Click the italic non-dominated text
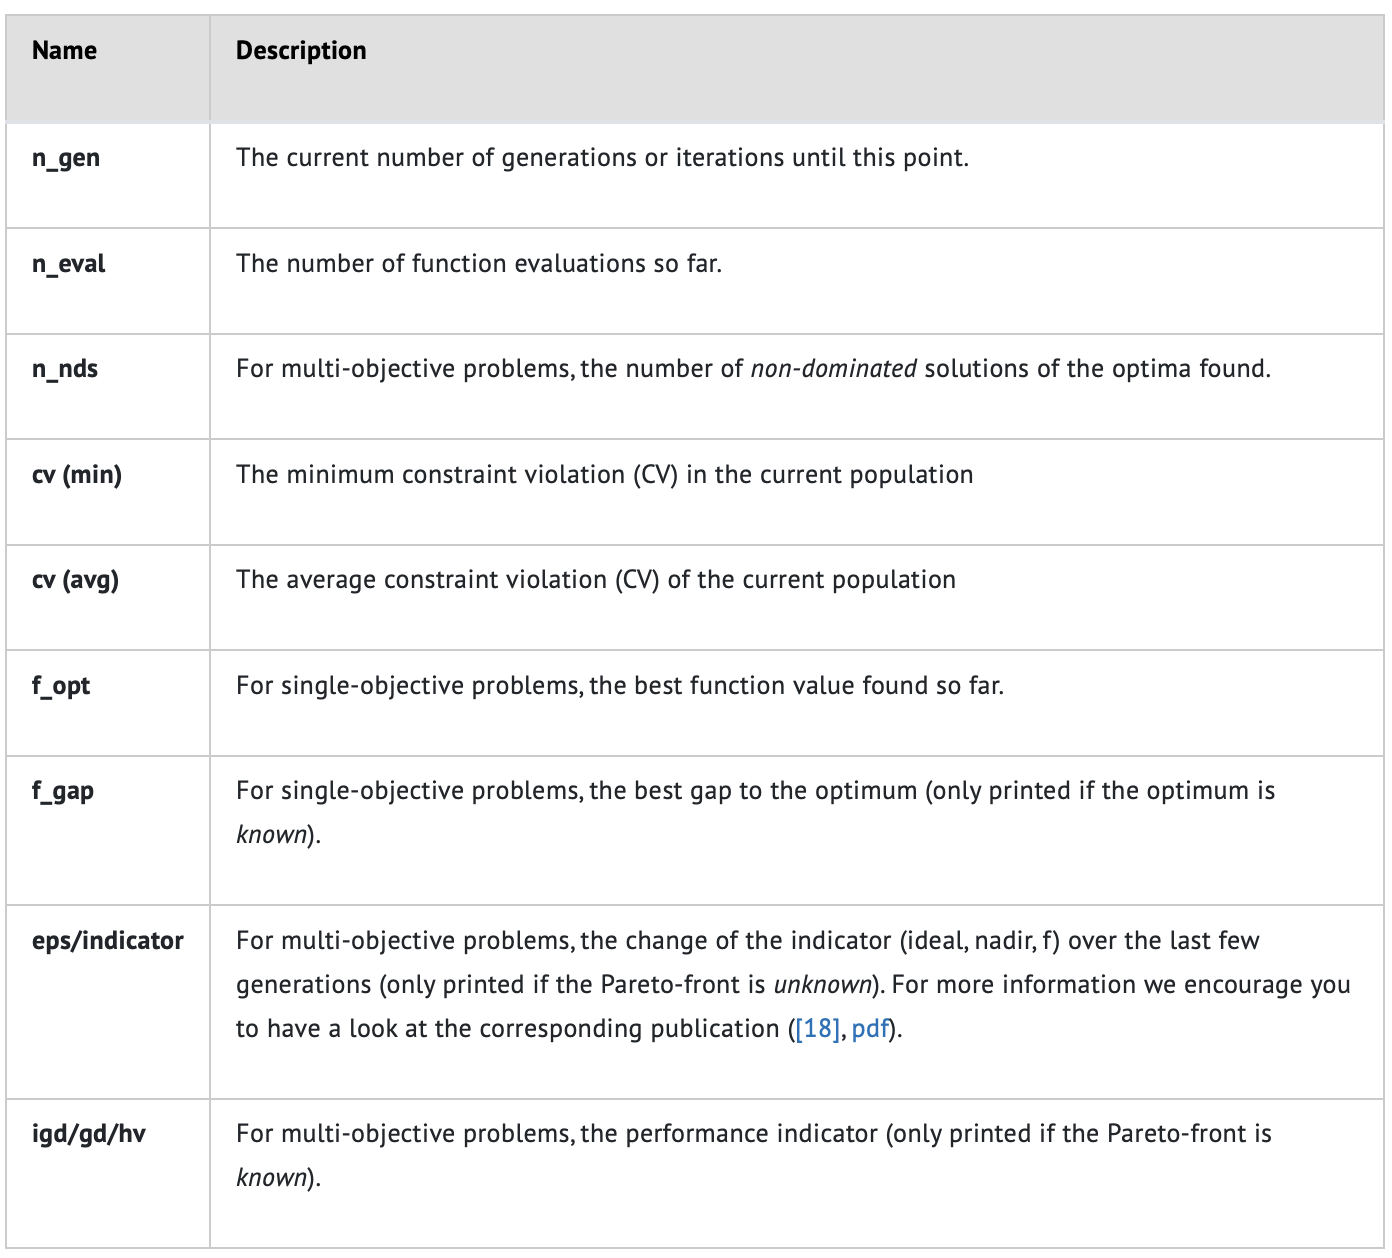Viewport: 1392px width, 1258px height. coord(833,369)
